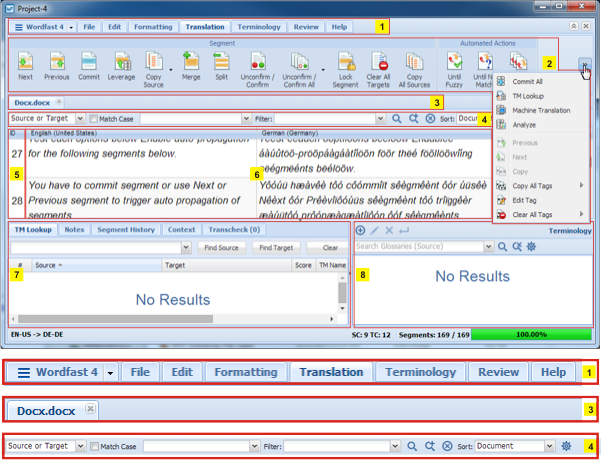601x460 pixels.
Task: Open the Wordfast 4 menu arrow in Project-4 window
Action: [x=71, y=27]
